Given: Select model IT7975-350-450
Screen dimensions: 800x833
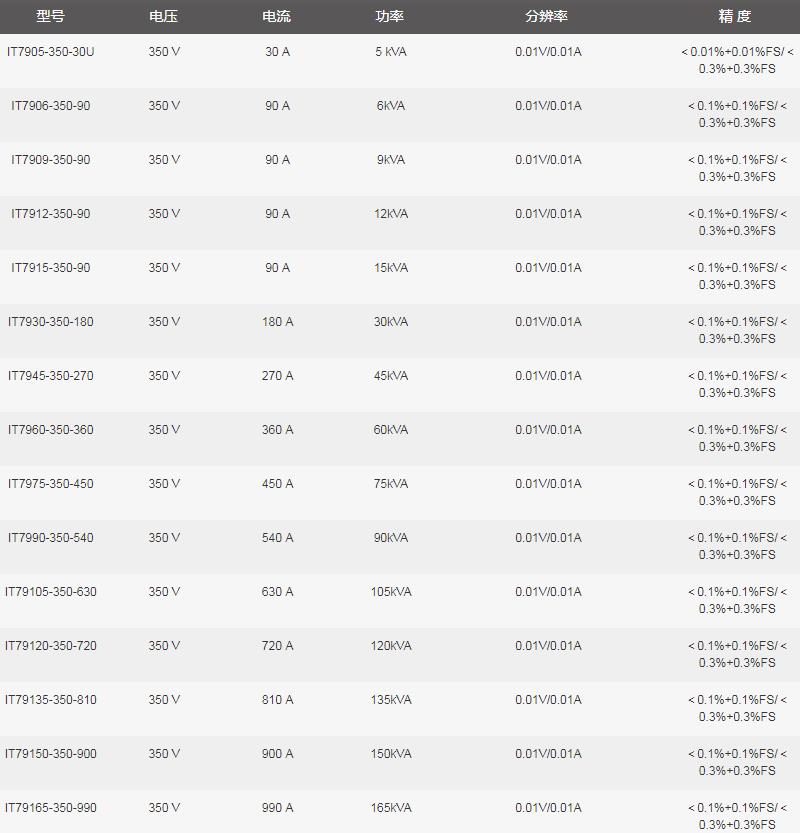Looking at the screenshot, I should click(51, 484).
